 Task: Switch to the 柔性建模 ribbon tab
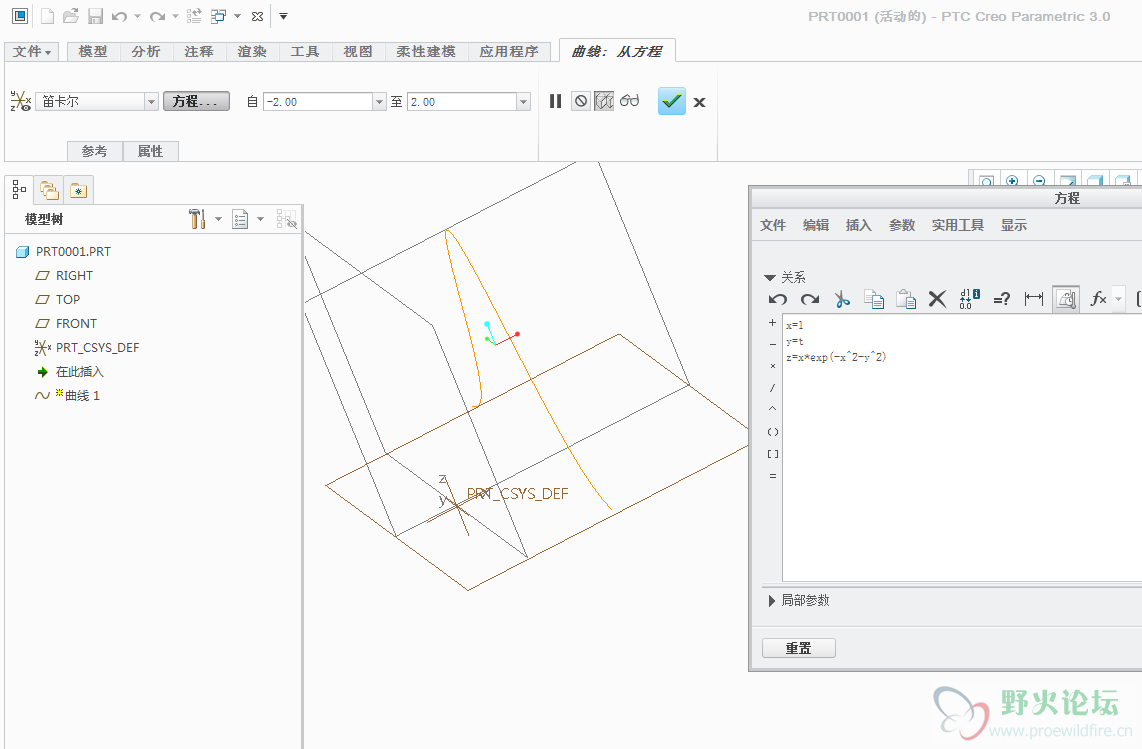click(426, 52)
